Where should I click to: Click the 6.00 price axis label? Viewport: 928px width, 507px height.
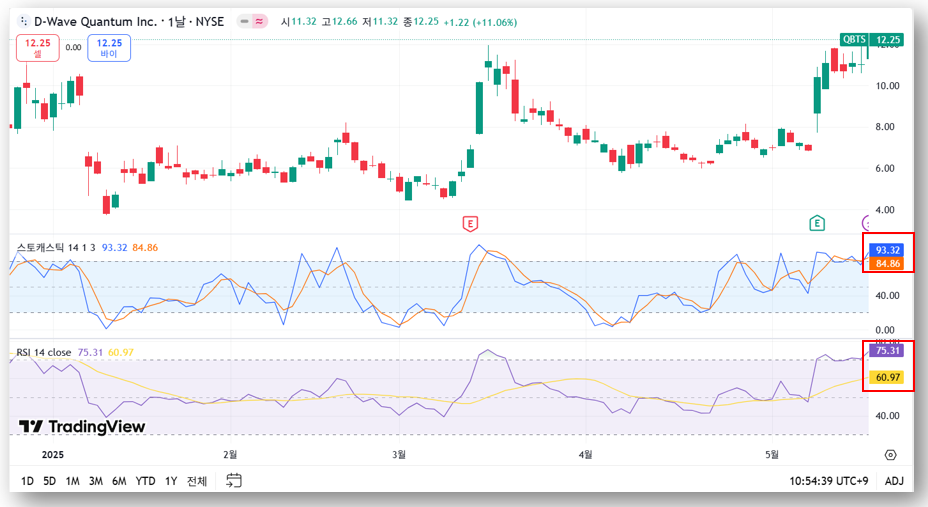(885, 168)
